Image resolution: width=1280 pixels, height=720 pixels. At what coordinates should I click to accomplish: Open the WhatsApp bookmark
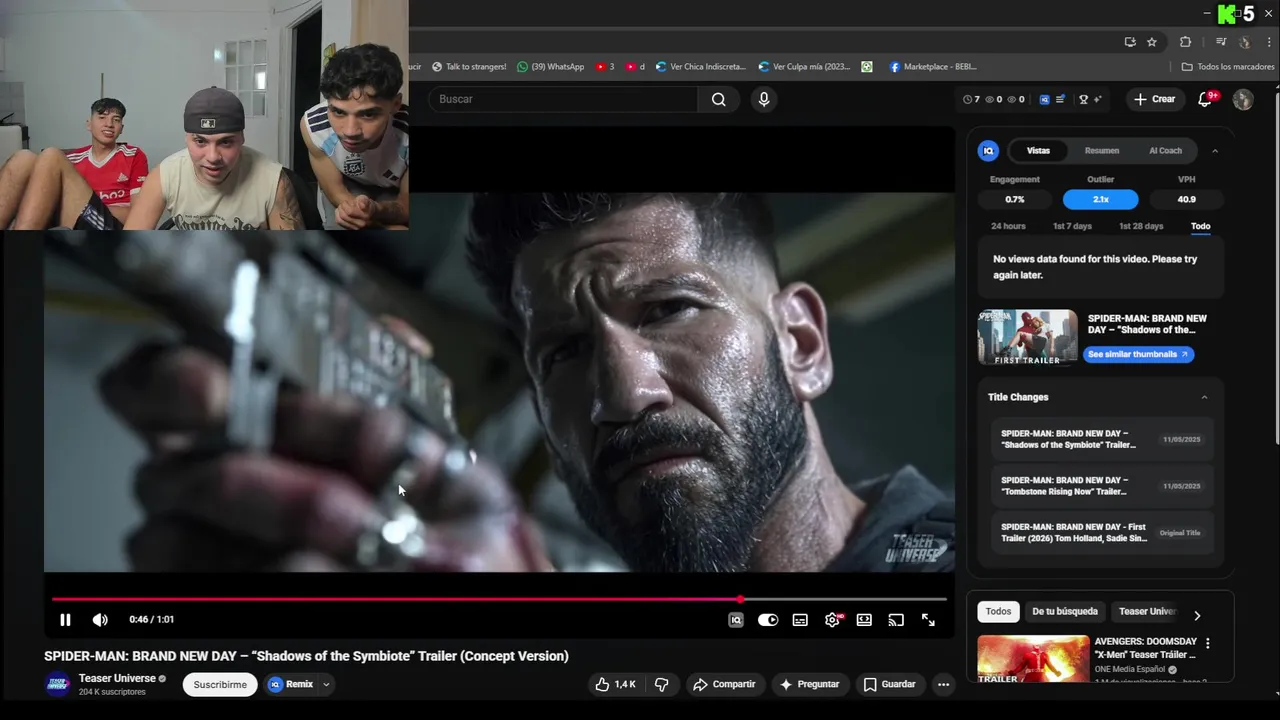[550, 67]
